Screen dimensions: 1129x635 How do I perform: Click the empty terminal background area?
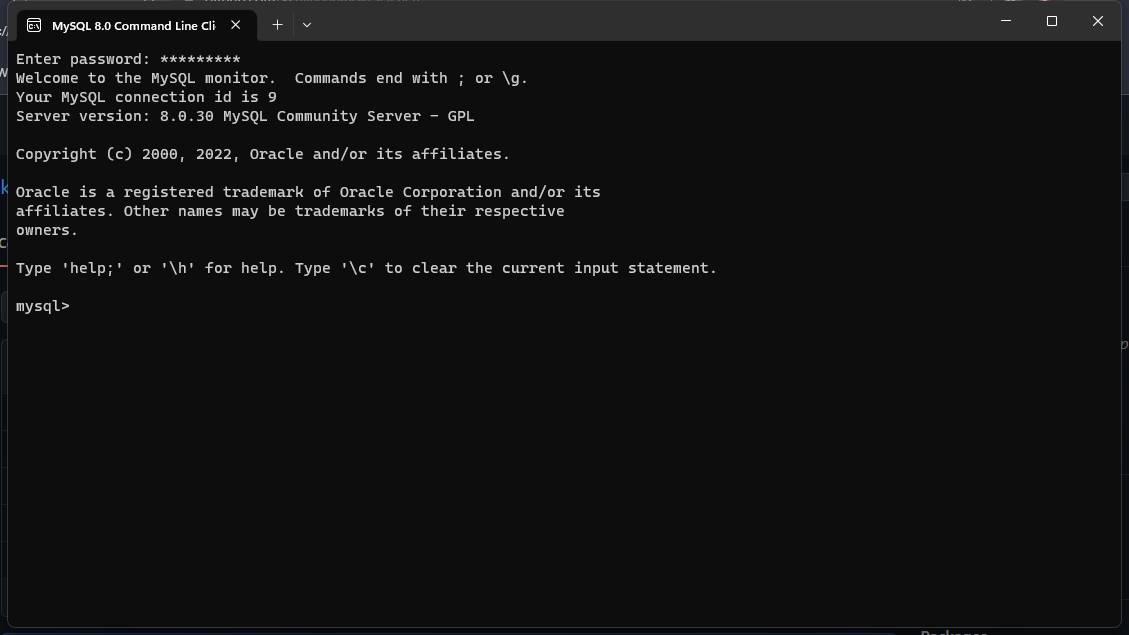tap(560, 470)
